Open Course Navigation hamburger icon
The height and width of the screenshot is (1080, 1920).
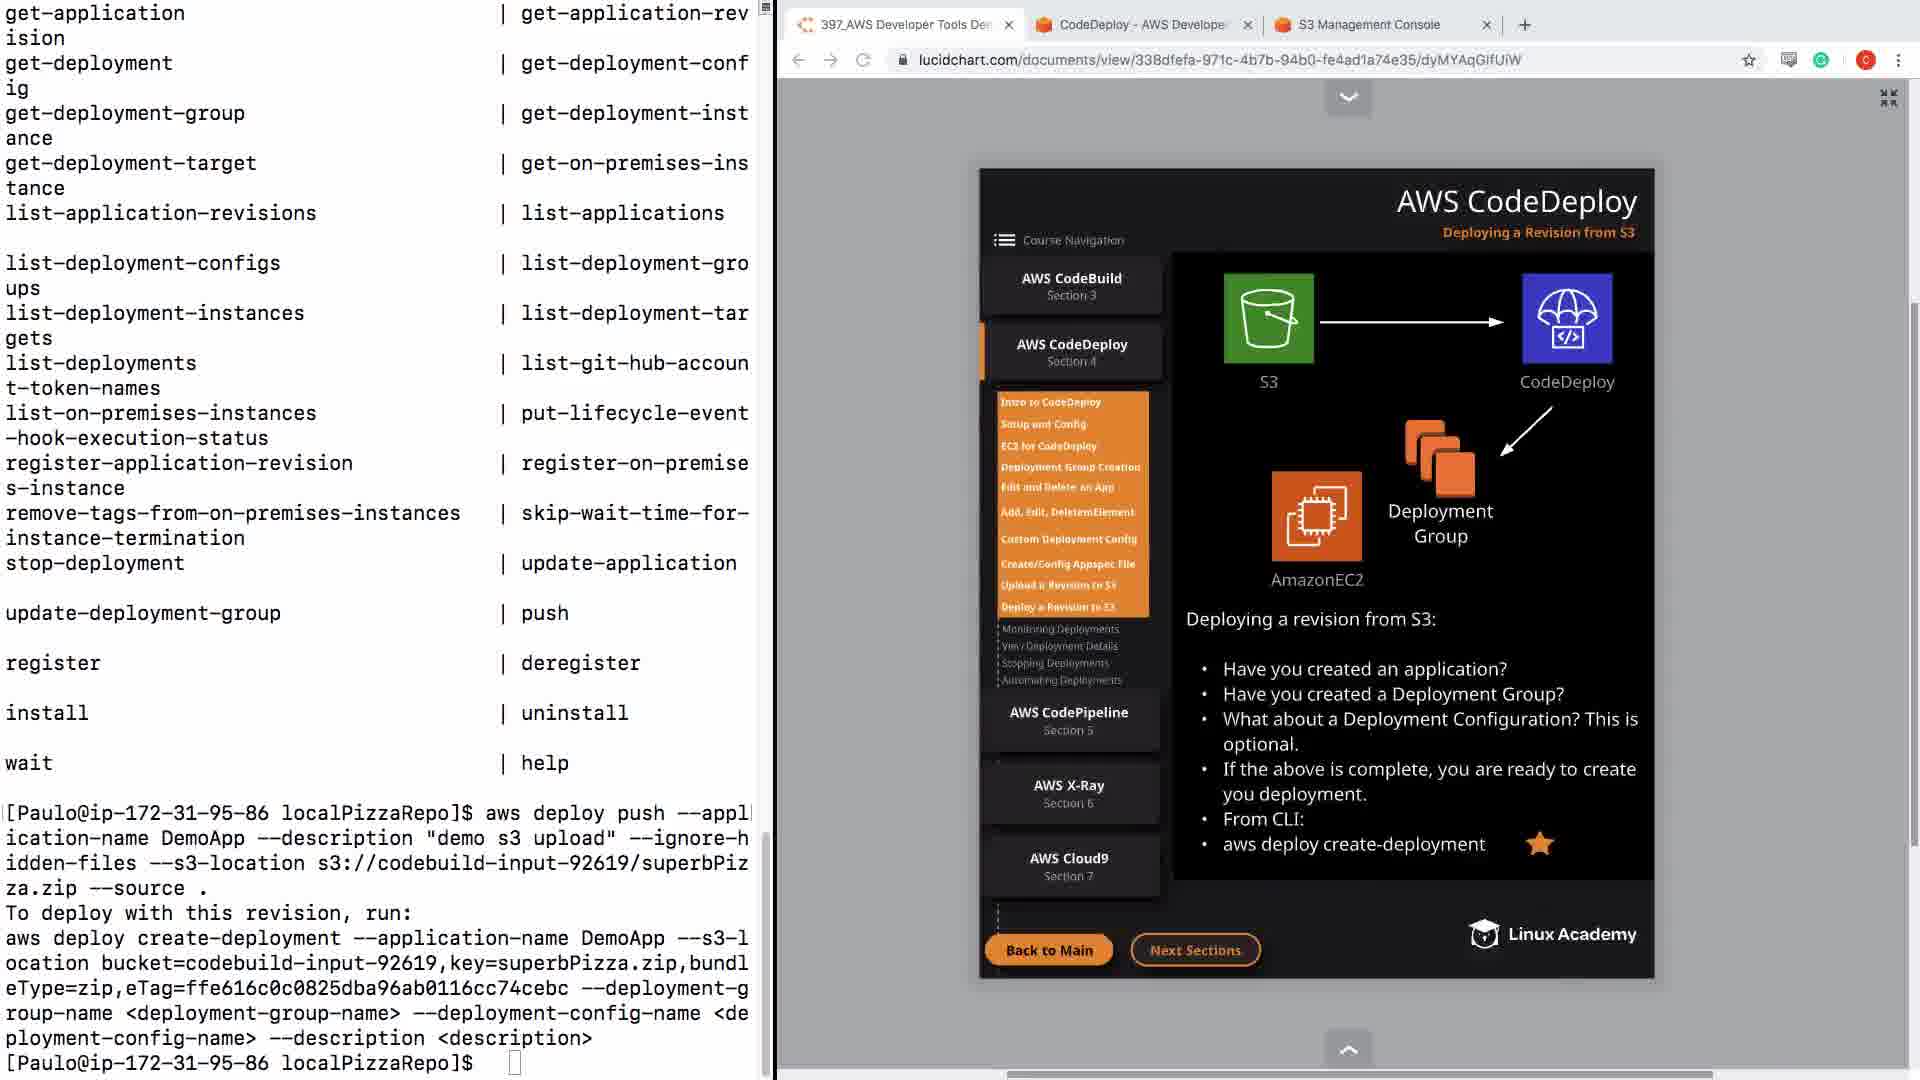pyautogui.click(x=1004, y=240)
